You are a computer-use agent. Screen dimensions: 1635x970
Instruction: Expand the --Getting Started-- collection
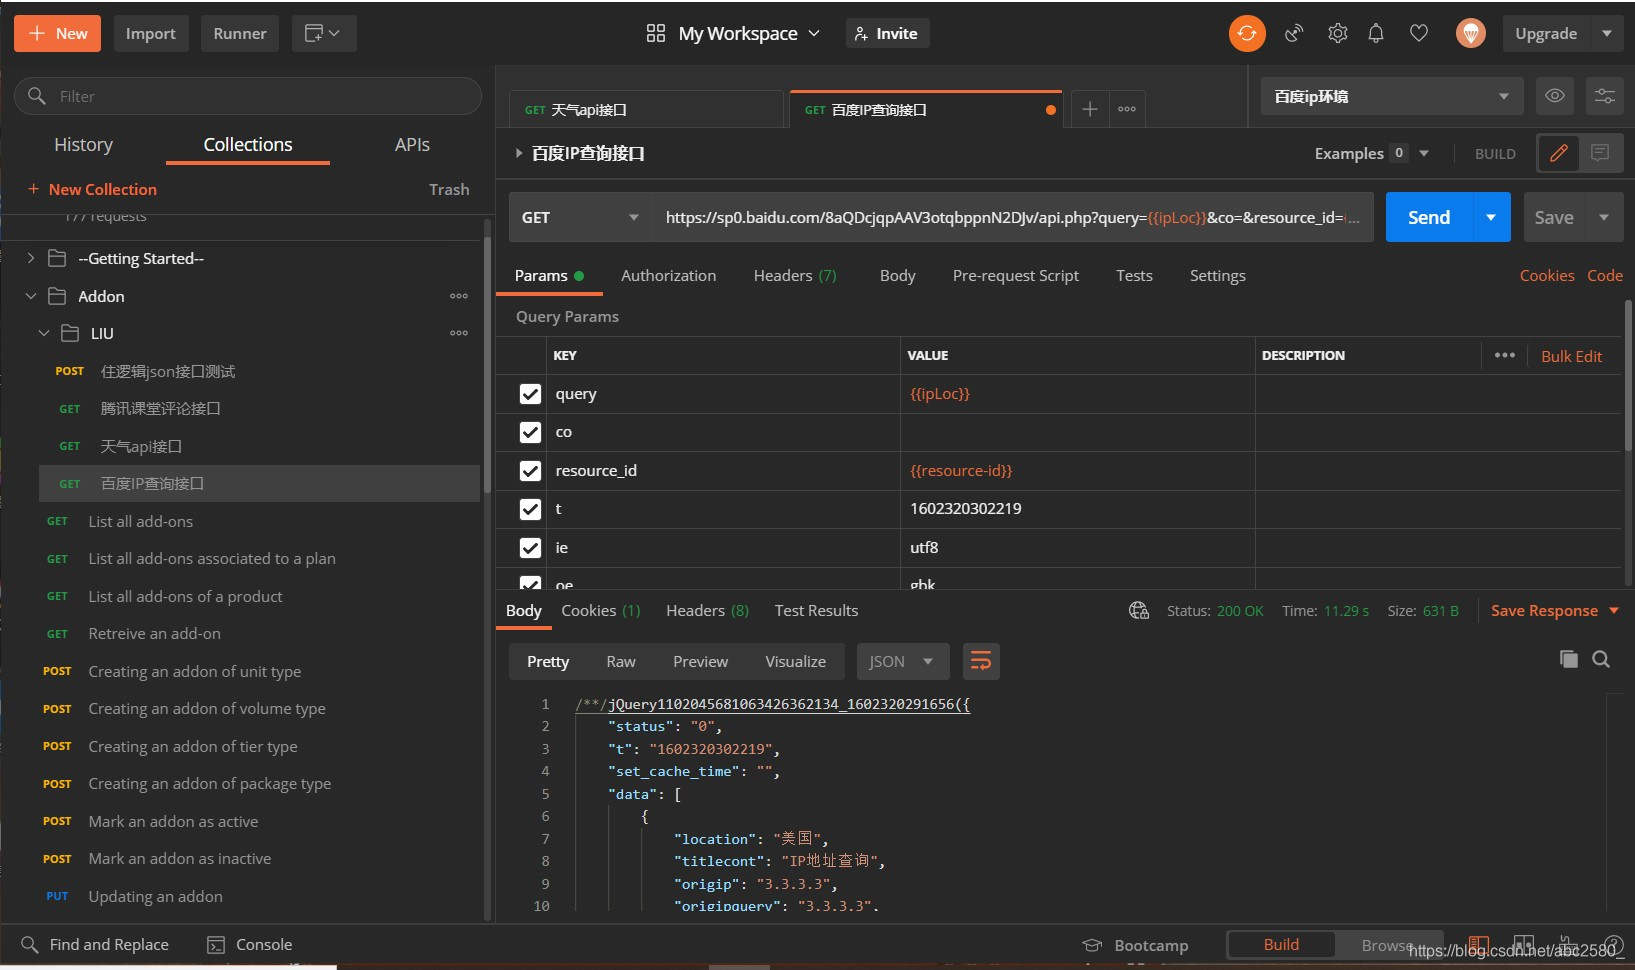coord(30,258)
